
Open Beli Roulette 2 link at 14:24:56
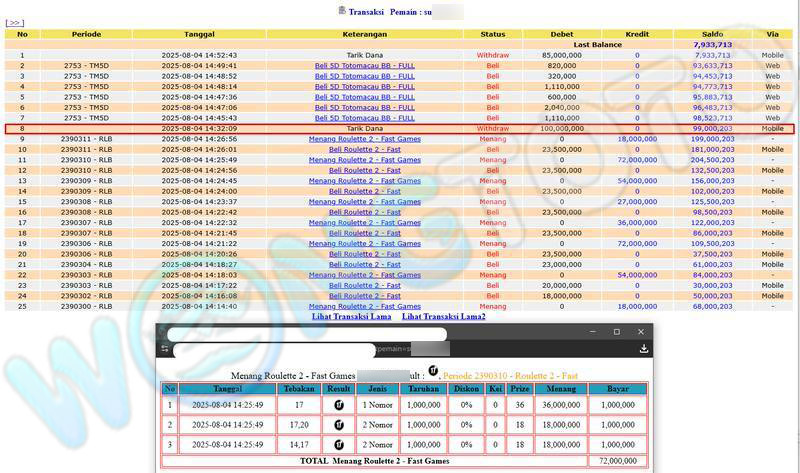[365, 170]
